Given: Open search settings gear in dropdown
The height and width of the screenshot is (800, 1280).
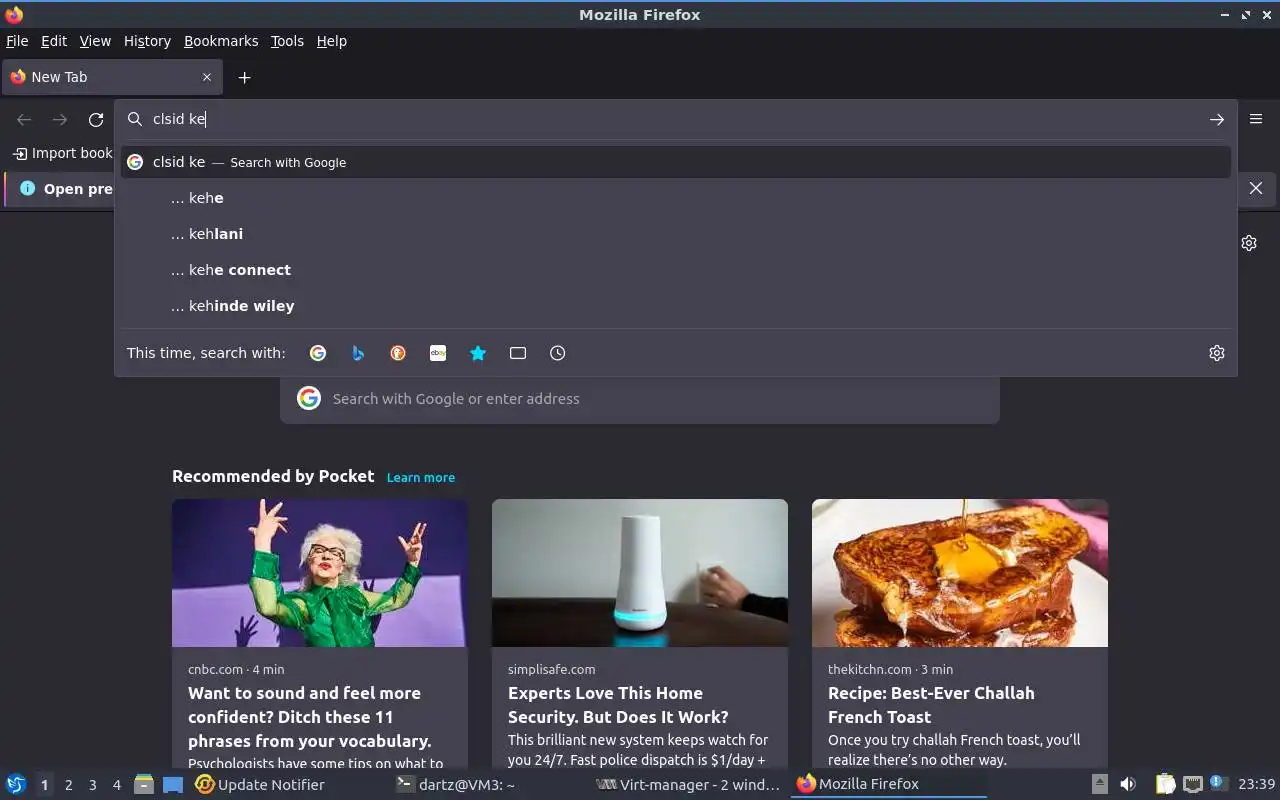Looking at the screenshot, I should tap(1217, 353).
